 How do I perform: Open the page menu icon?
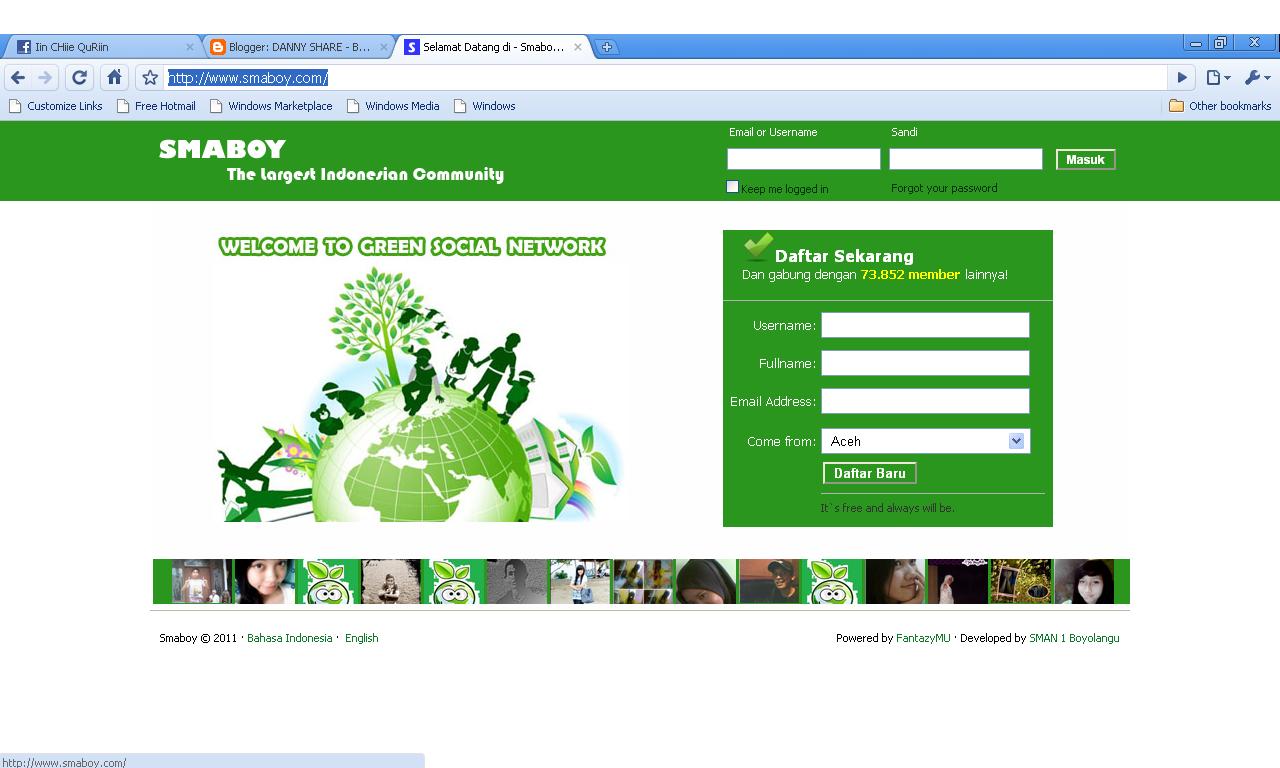[1217, 77]
